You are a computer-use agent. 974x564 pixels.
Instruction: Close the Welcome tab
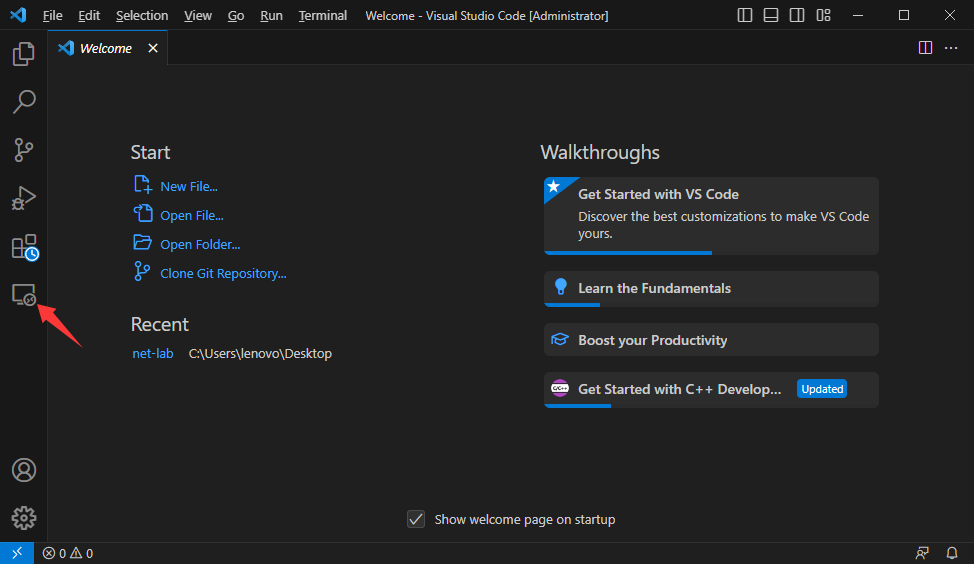(x=153, y=48)
